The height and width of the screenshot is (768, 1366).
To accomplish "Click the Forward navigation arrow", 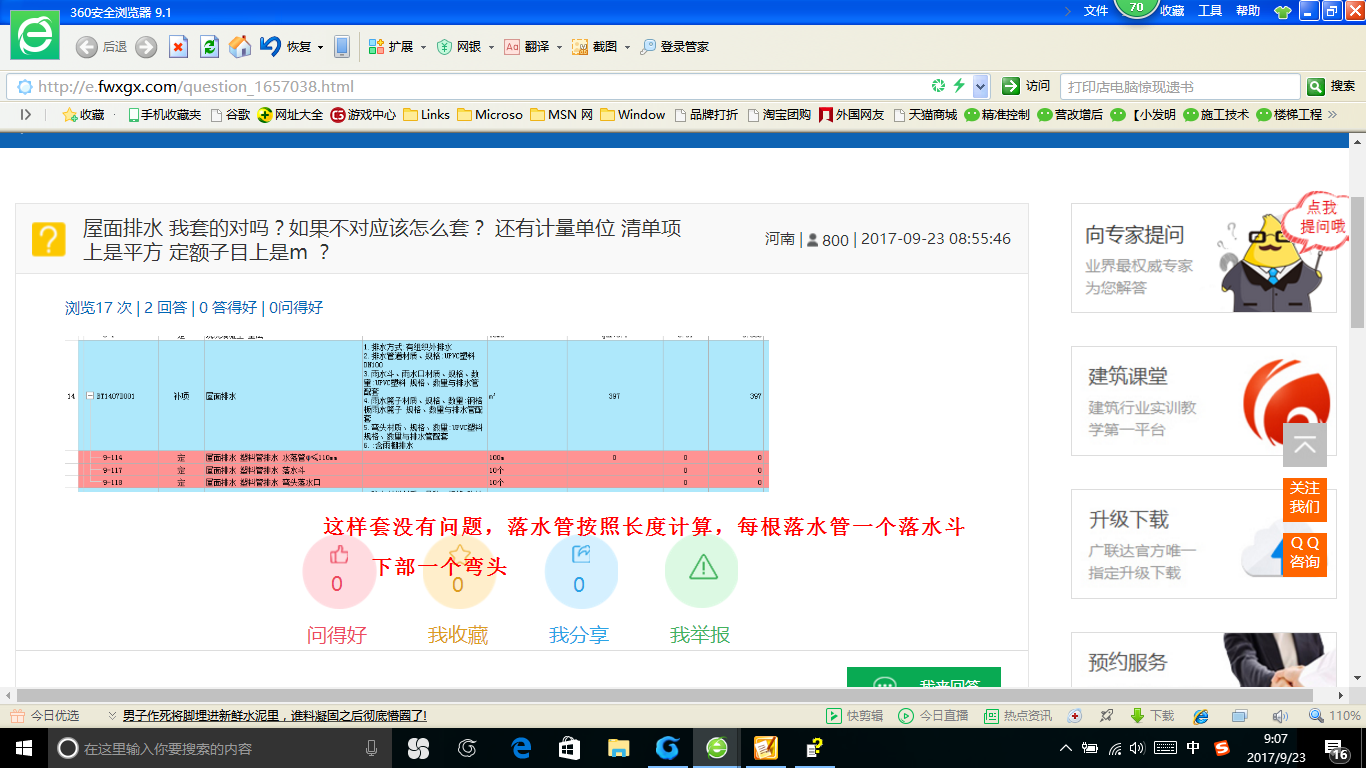I will pos(146,47).
